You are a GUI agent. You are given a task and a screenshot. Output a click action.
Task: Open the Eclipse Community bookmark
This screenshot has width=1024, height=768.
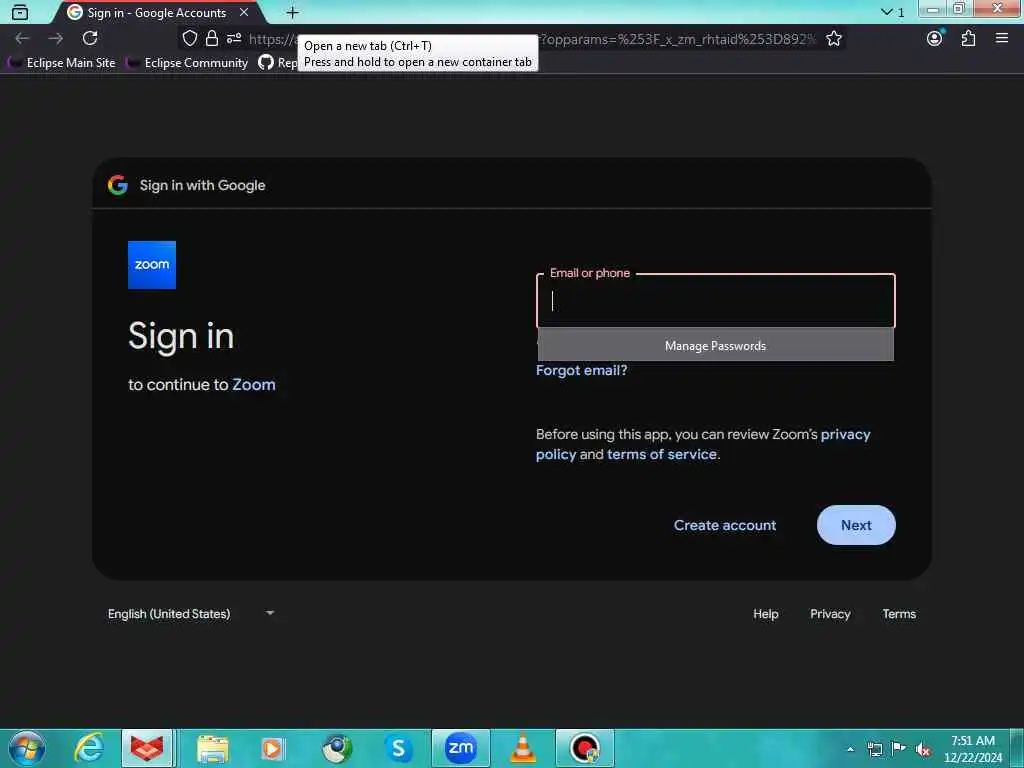[187, 63]
